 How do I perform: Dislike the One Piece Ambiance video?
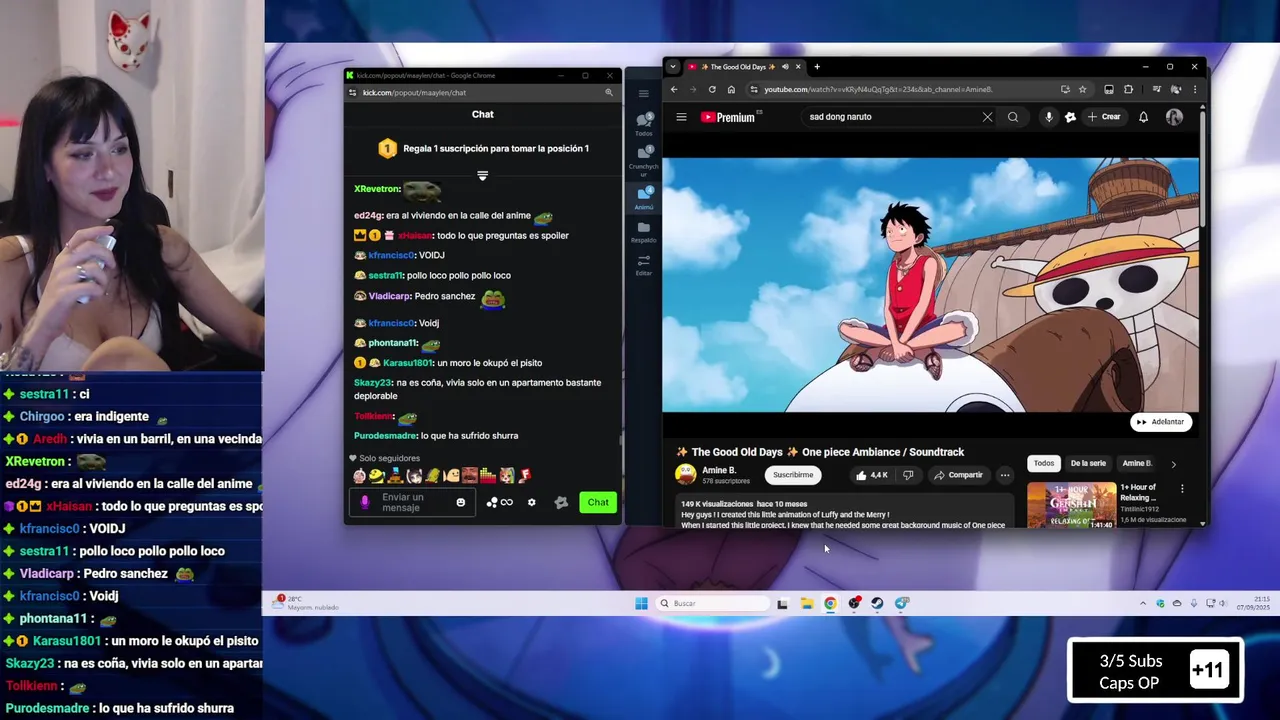pos(908,475)
